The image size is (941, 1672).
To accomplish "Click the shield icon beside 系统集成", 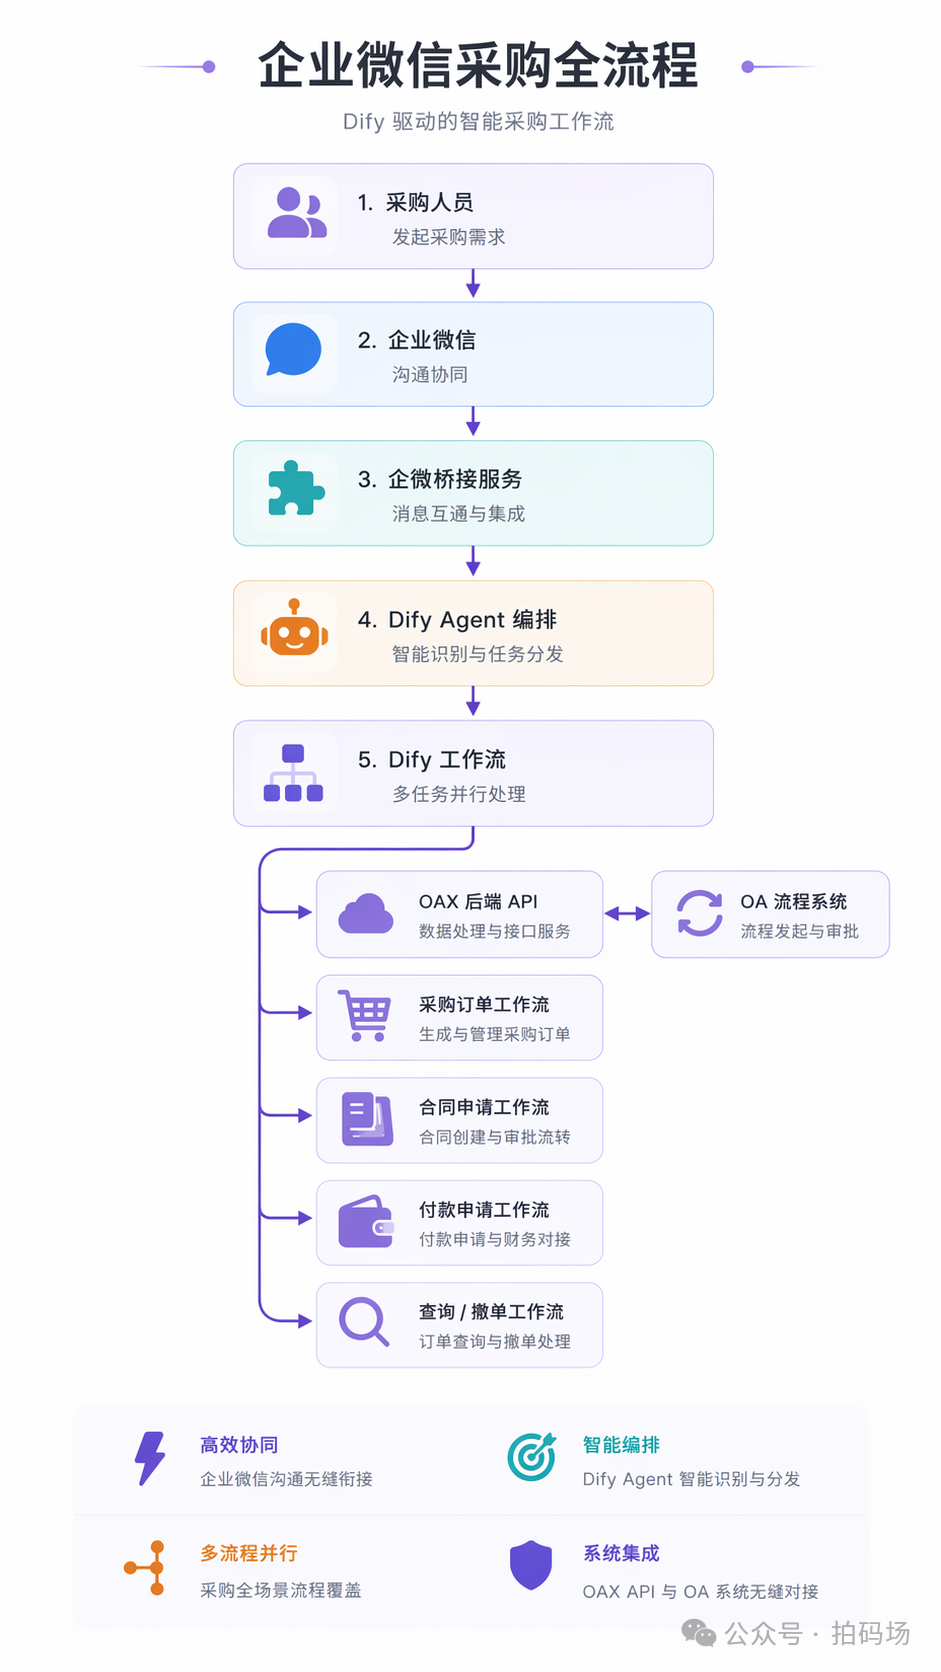I will pyautogui.click(x=531, y=1565).
